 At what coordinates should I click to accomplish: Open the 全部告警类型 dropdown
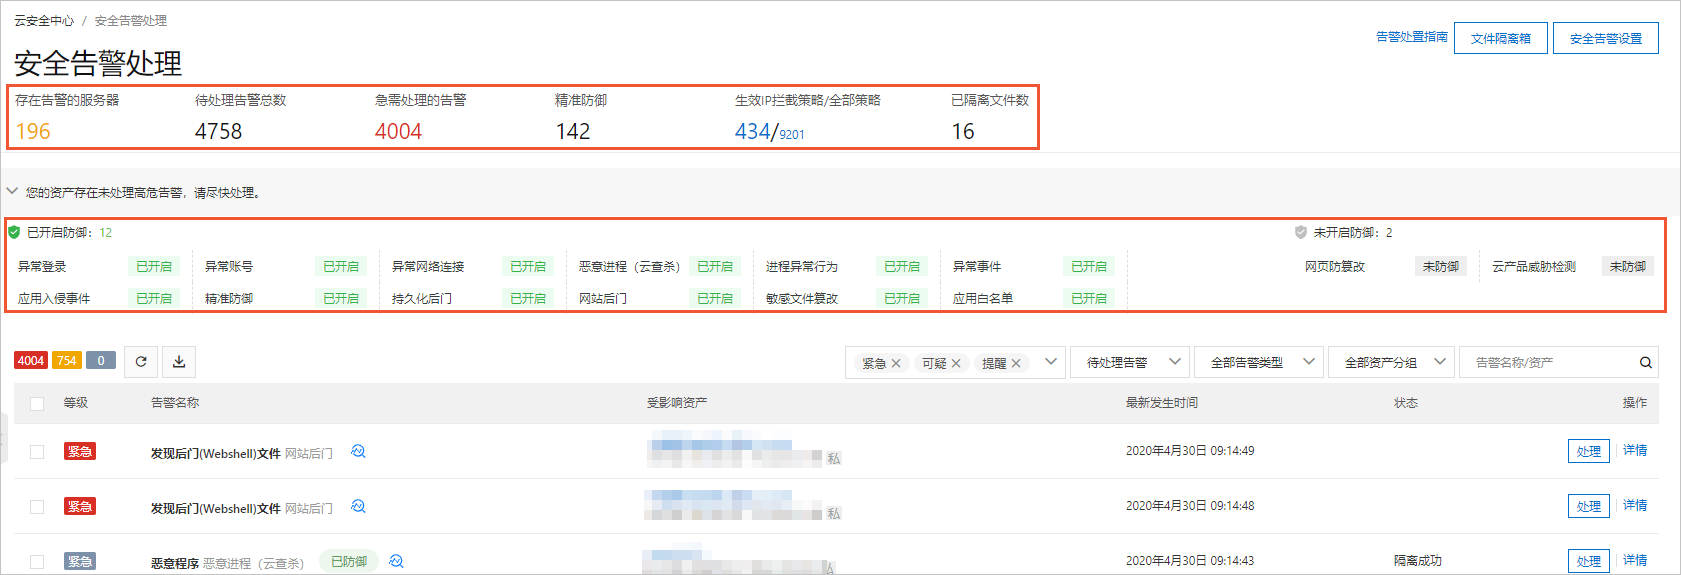(1259, 362)
